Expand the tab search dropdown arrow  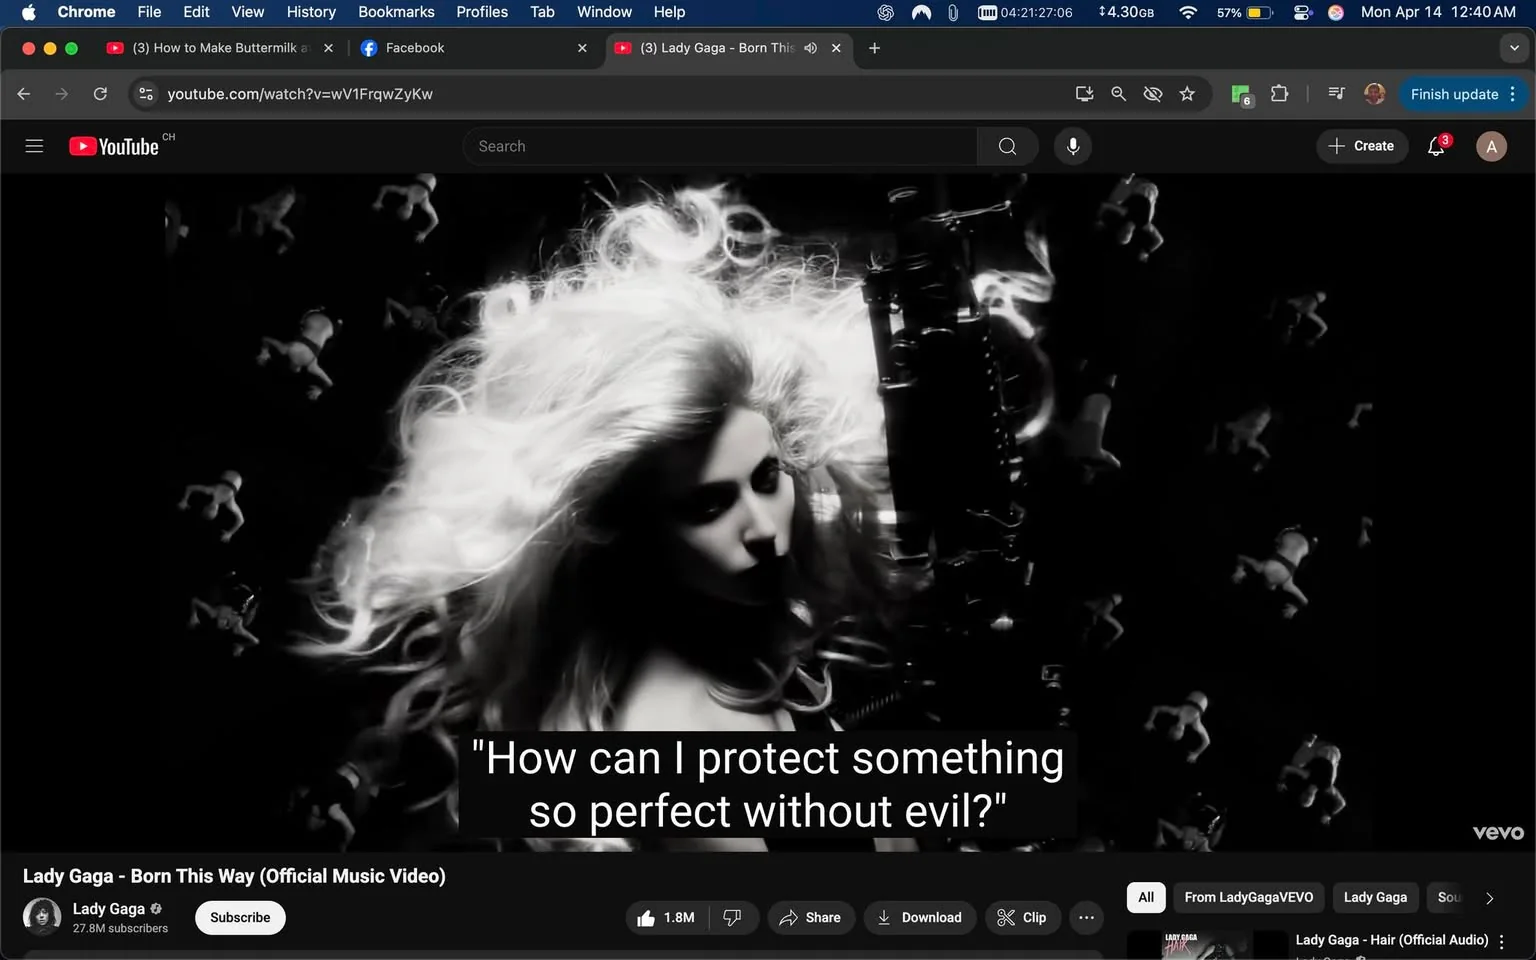pos(1514,48)
